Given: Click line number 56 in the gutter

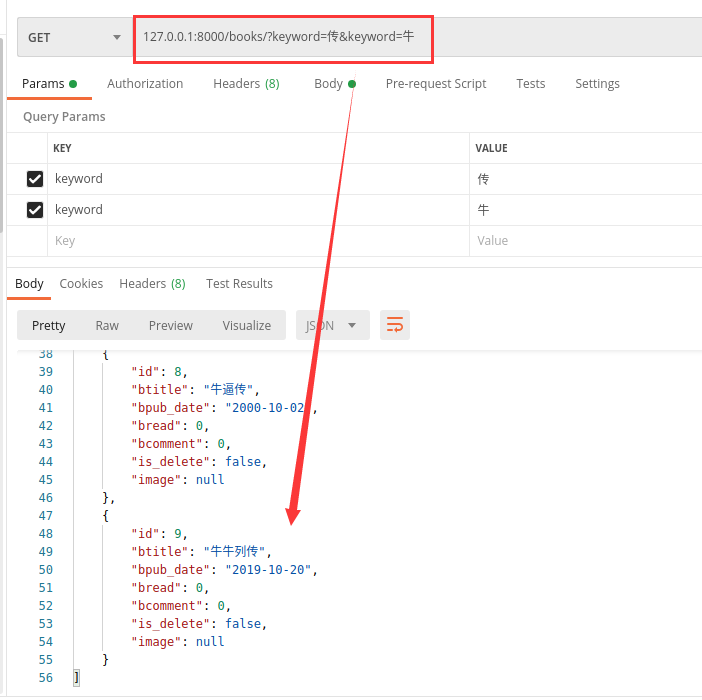Looking at the screenshot, I should click(46, 678).
